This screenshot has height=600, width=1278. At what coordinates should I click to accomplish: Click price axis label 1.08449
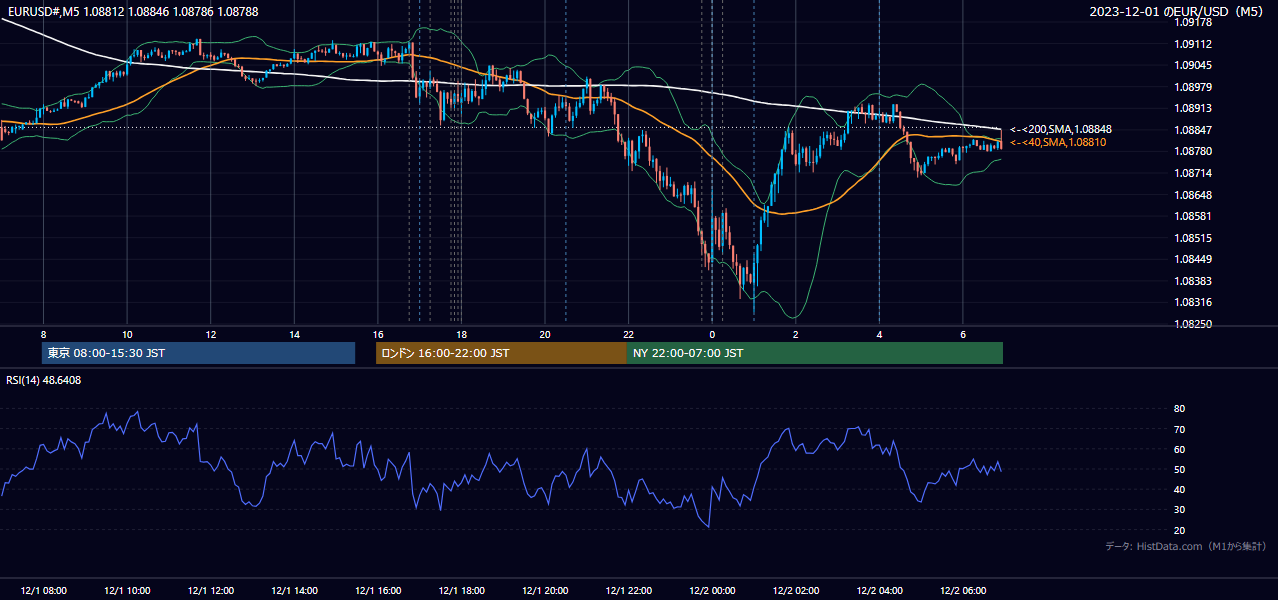tap(1192, 259)
